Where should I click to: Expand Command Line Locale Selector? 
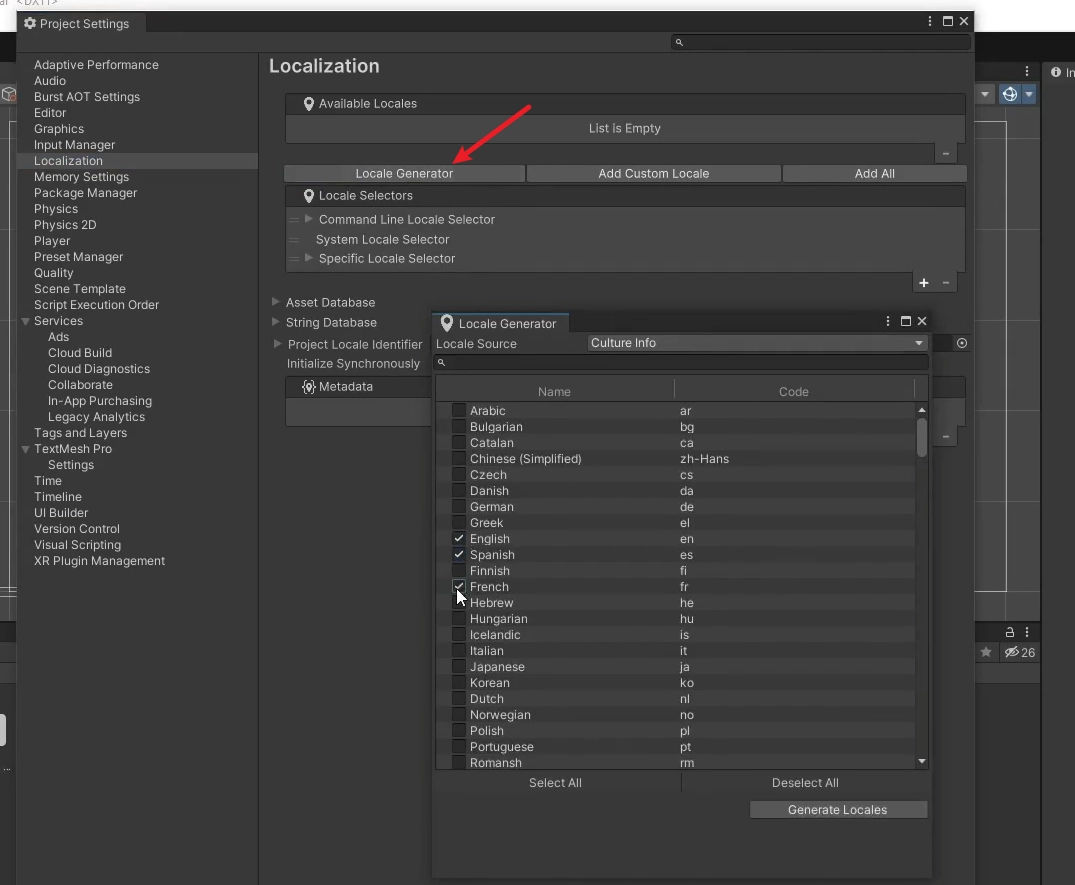click(309, 219)
